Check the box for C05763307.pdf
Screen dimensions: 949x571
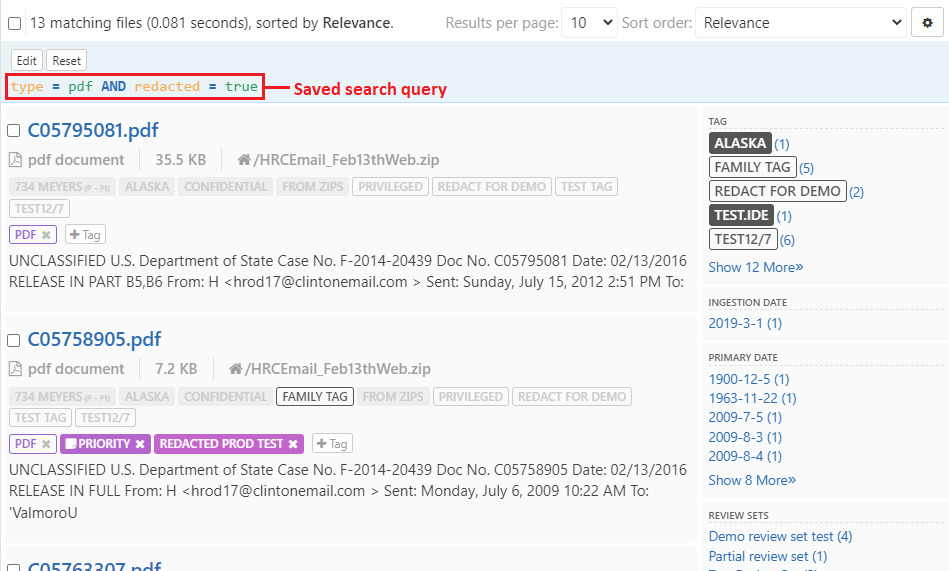click(13, 567)
